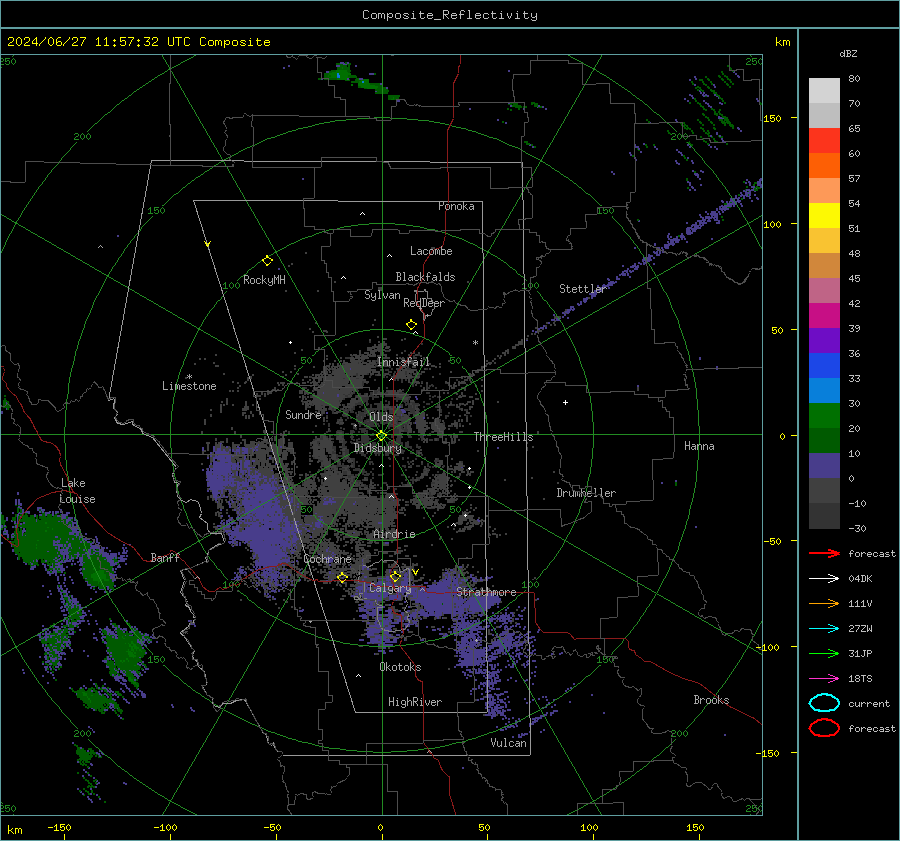
Task: Click the cyan 27ZW arrow in legend
Action: [x=824, y=629]
